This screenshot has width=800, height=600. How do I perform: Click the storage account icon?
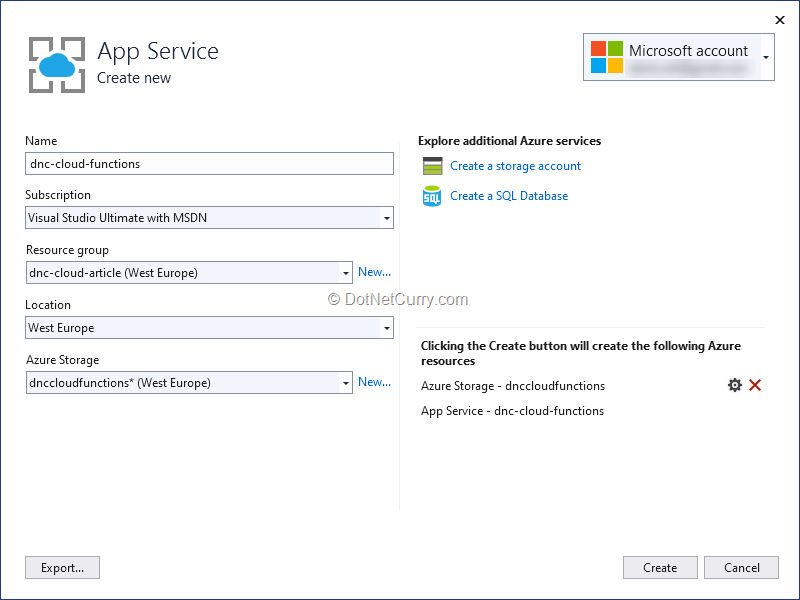pyautogui.click(x=433, y=166)
